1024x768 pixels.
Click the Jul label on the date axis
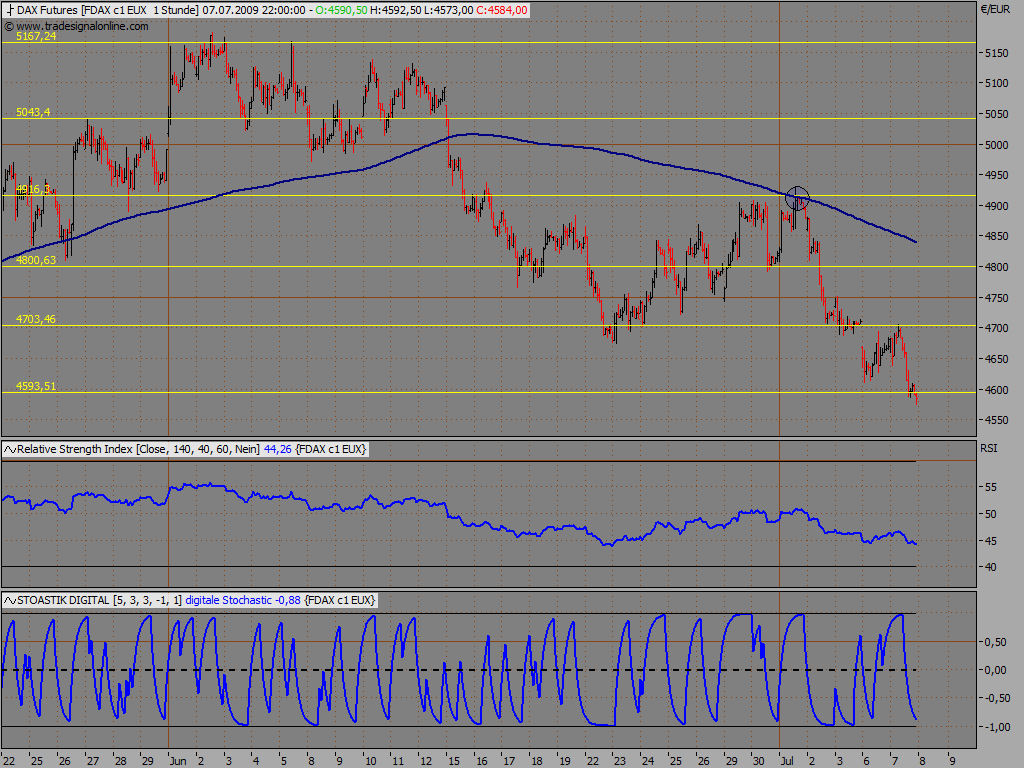(x=788, y=761)
